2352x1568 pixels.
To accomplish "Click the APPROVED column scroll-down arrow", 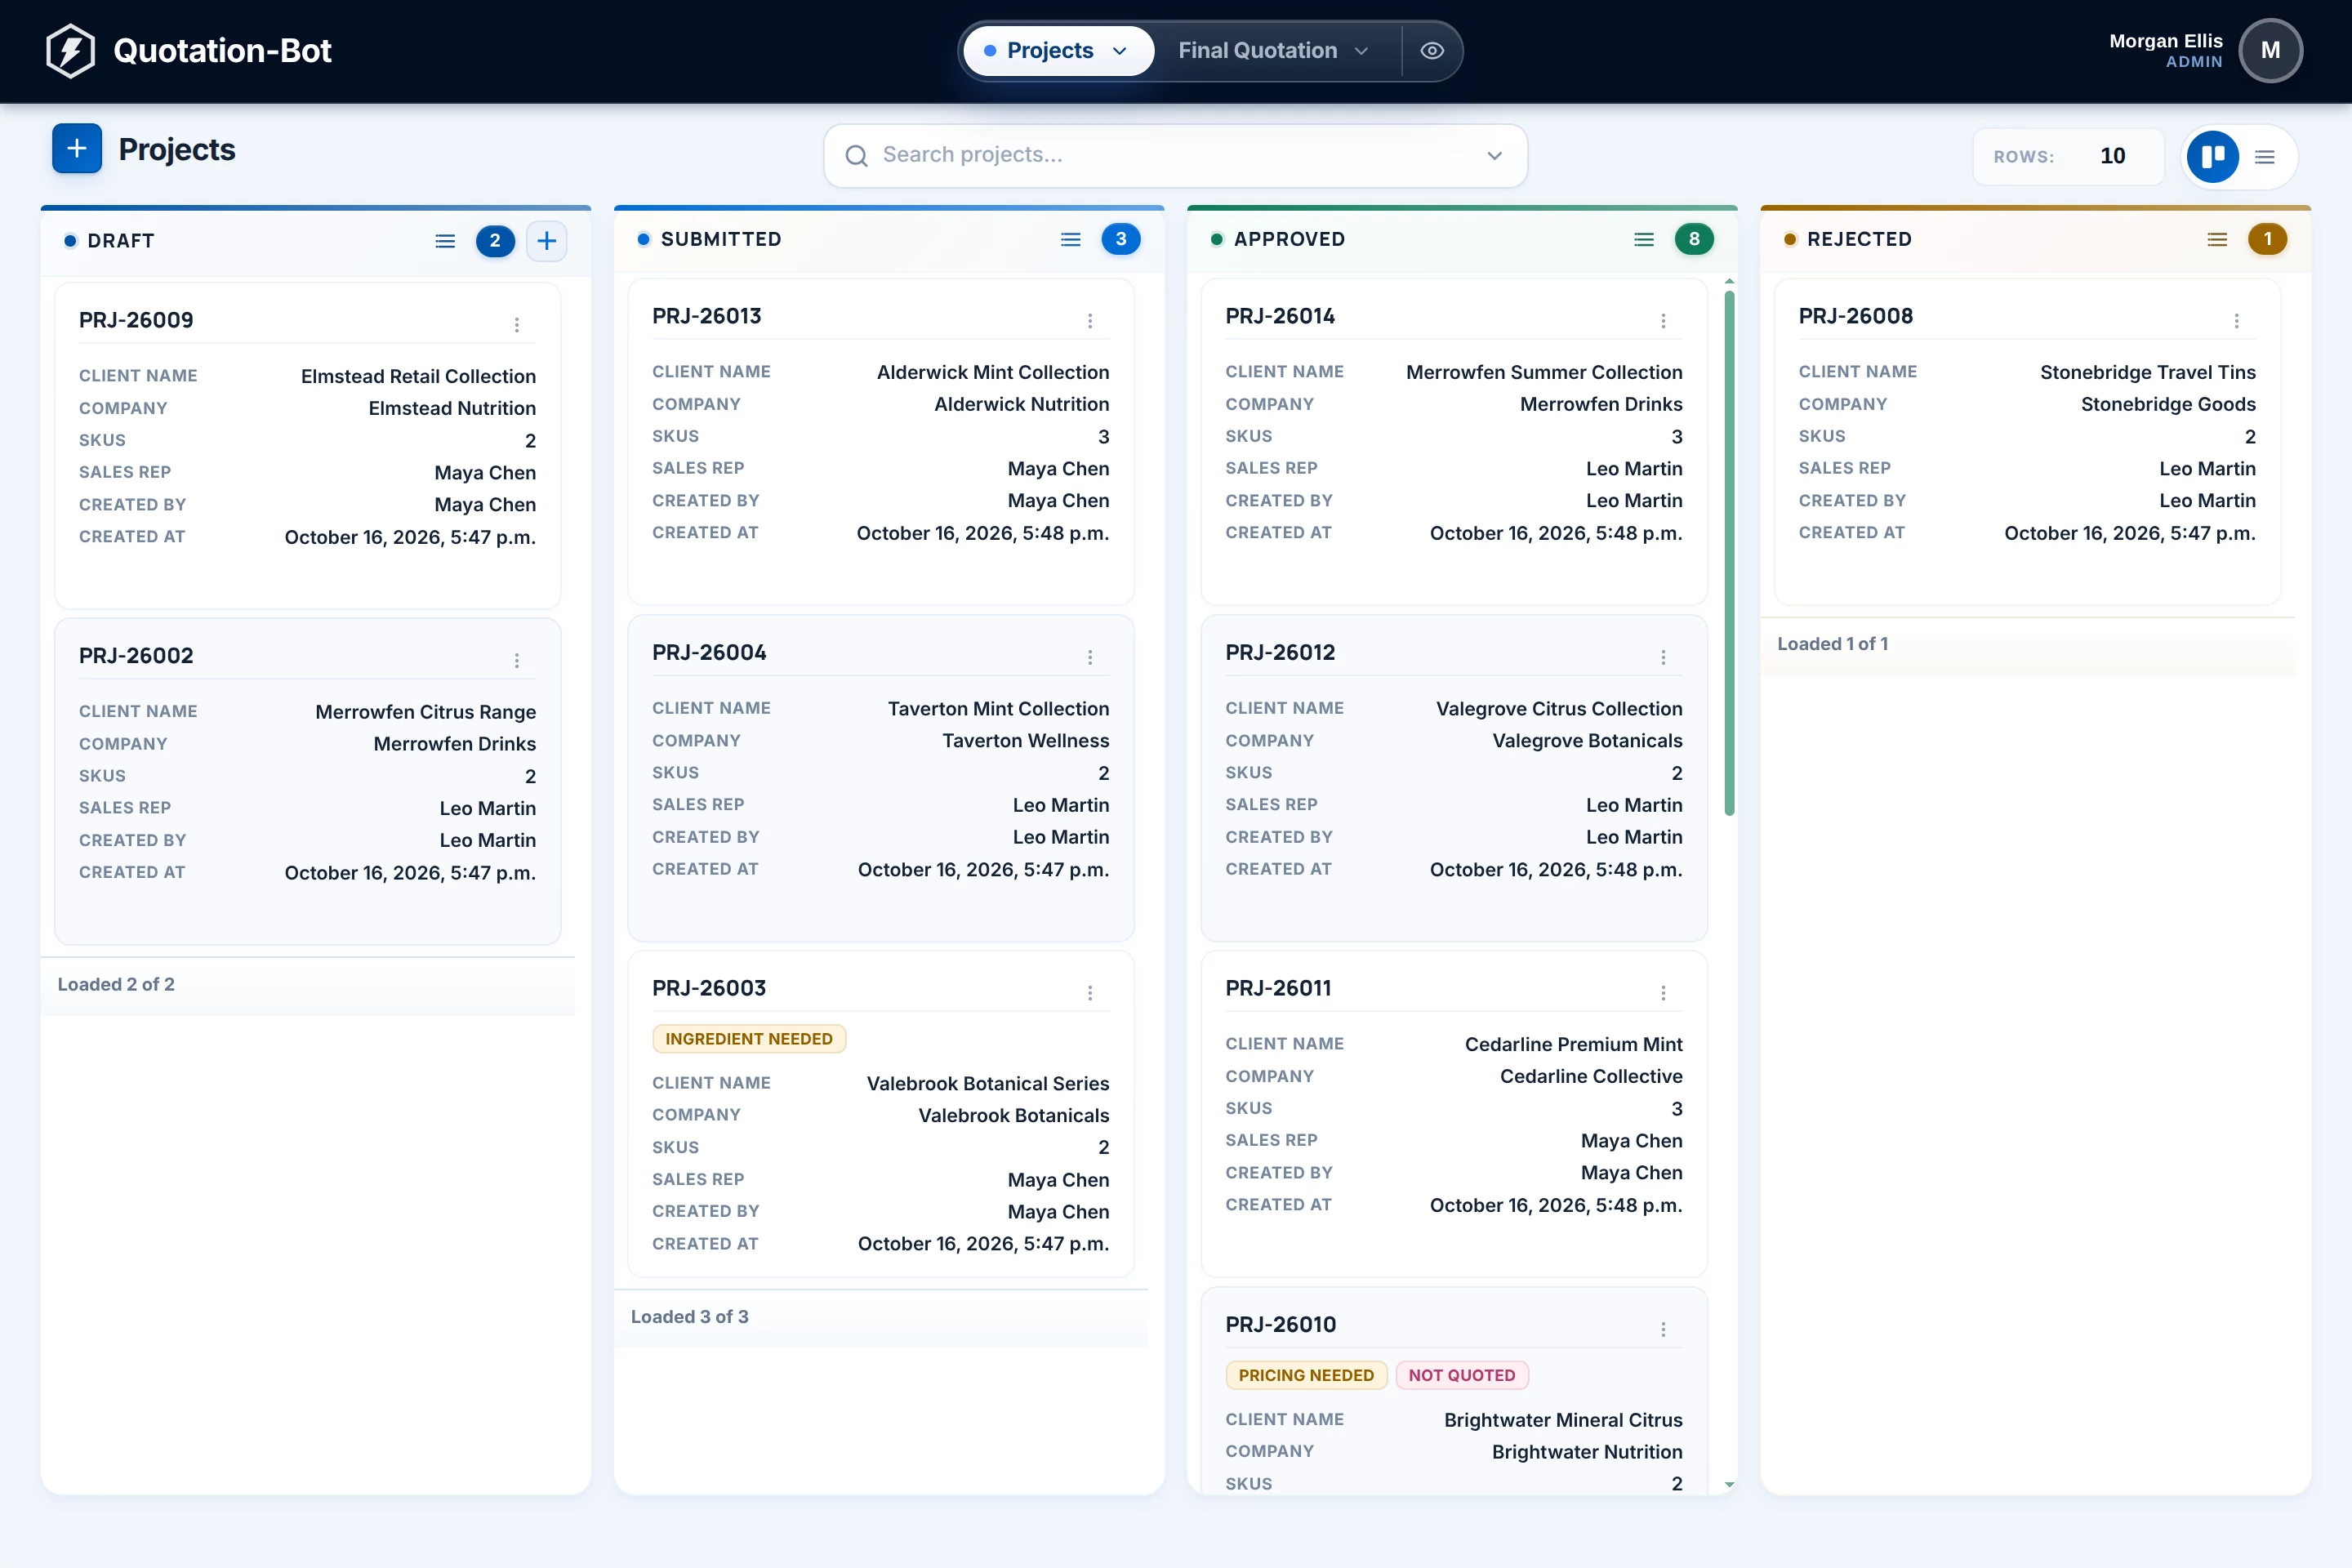I will (x=1729, y=1485).
